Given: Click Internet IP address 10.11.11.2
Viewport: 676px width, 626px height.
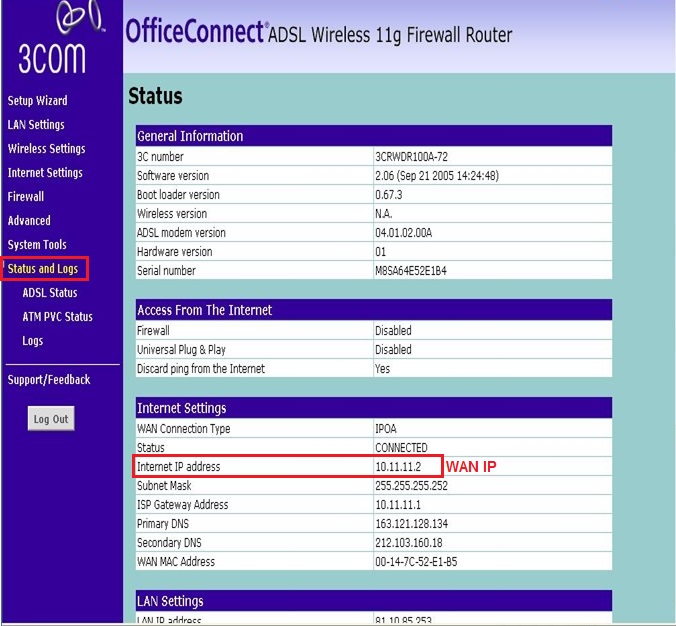Looking at the screenshot, I should tap(398, 466).
